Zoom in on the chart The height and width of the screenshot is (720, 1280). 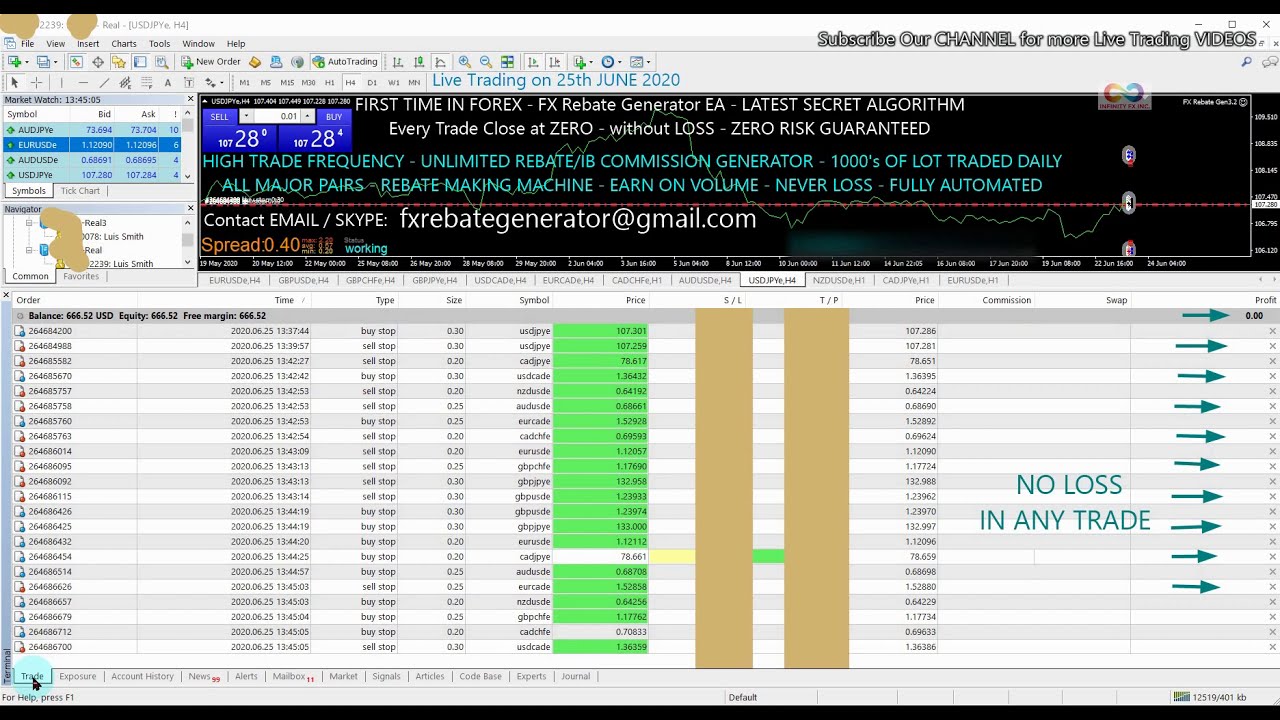(x=465, y=62)
